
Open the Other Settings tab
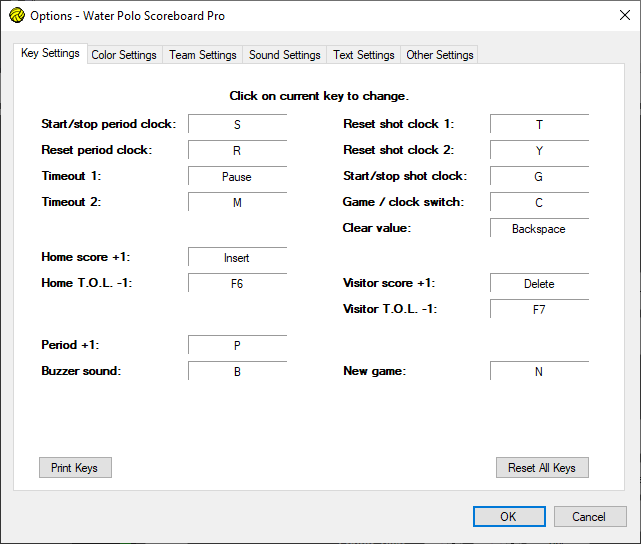(x=440, y=55)
